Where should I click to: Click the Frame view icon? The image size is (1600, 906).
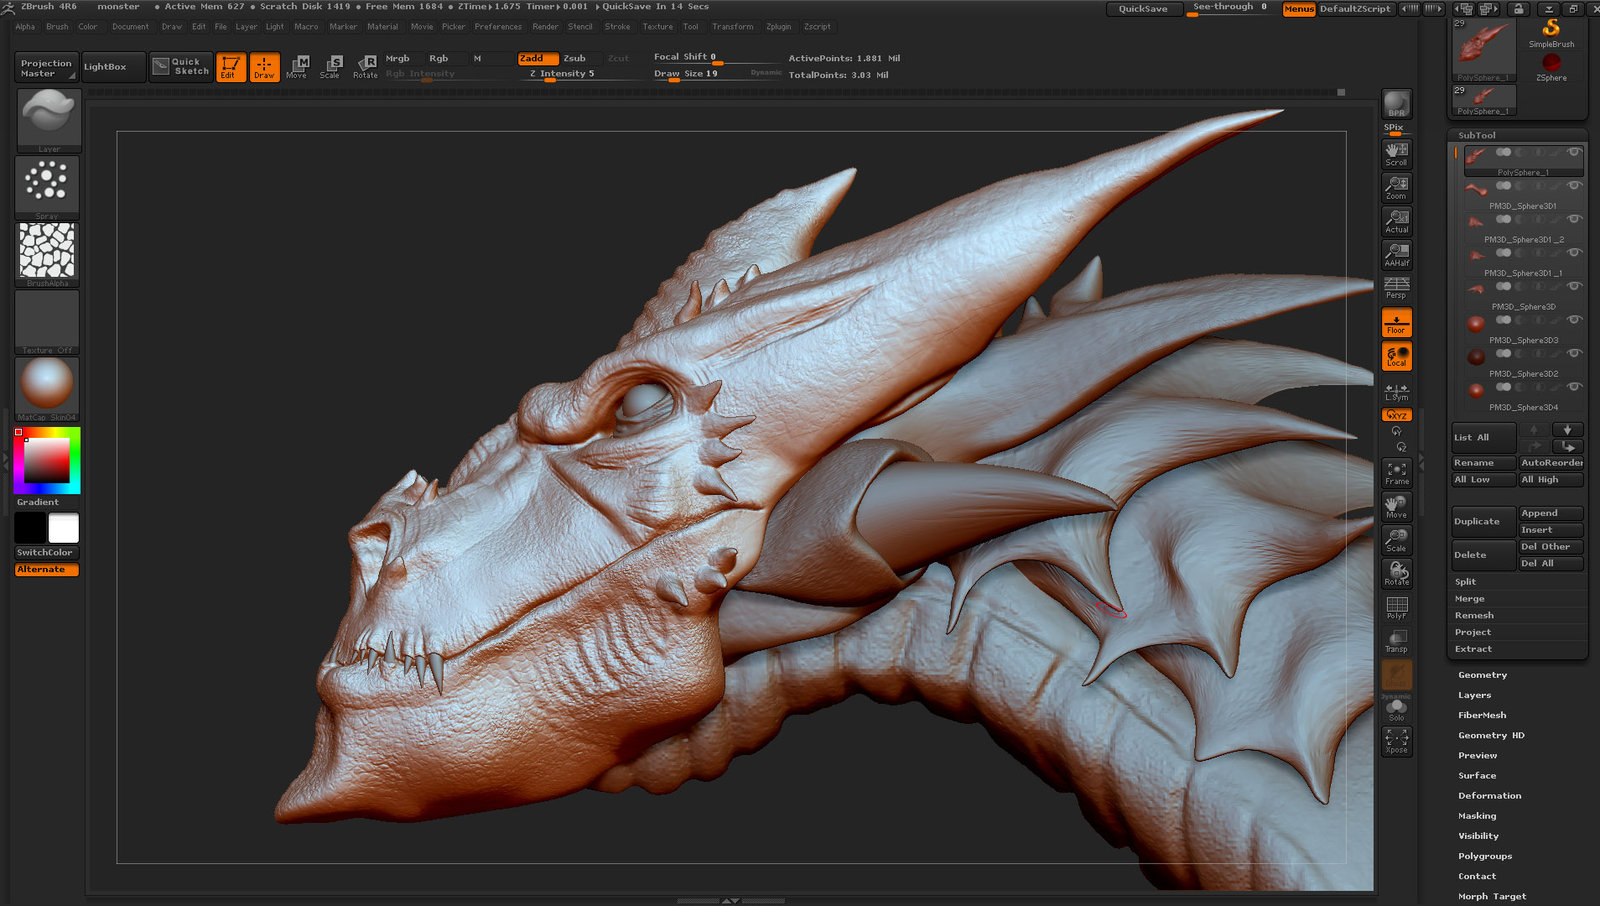1396,473
